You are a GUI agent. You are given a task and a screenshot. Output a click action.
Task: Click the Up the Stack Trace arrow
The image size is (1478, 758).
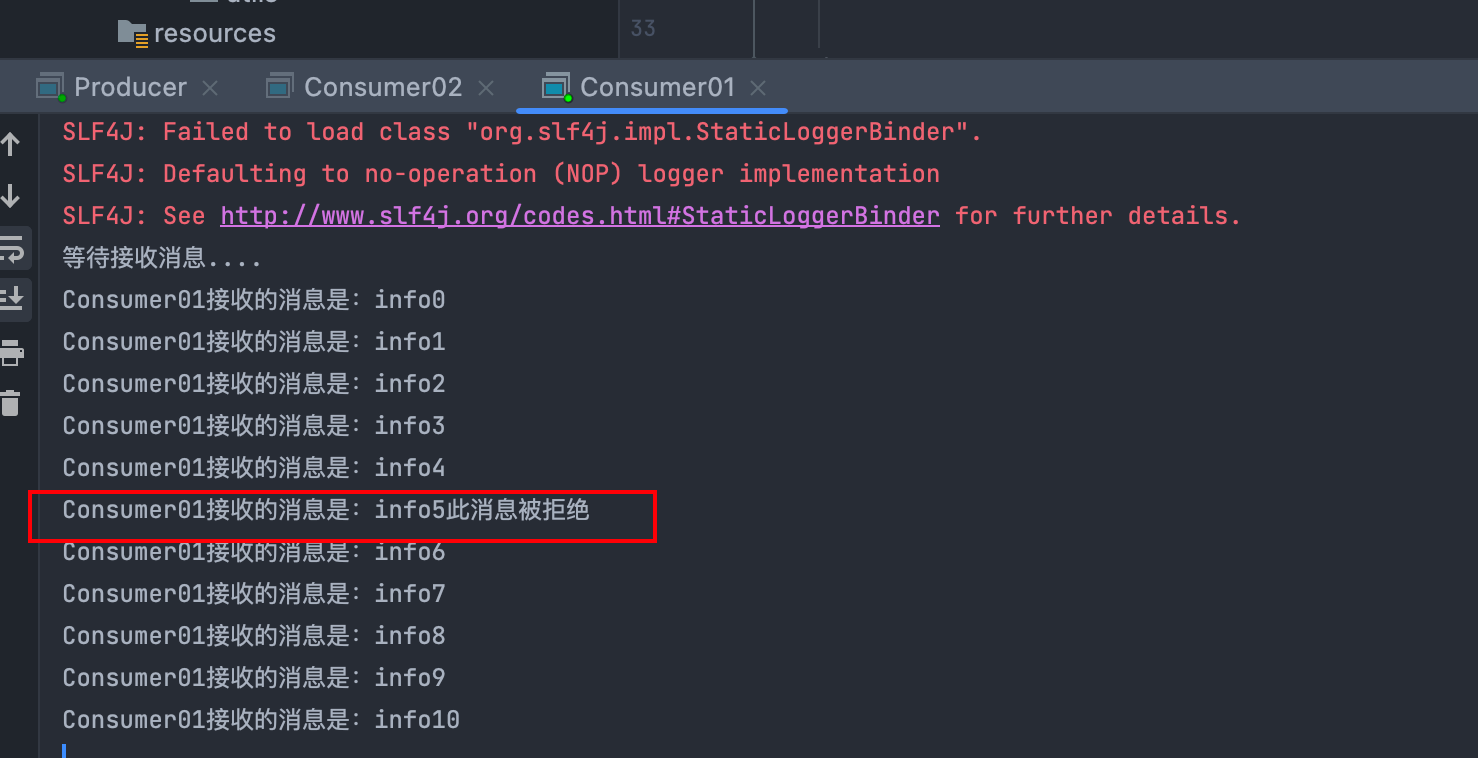[x=11, y=145]
